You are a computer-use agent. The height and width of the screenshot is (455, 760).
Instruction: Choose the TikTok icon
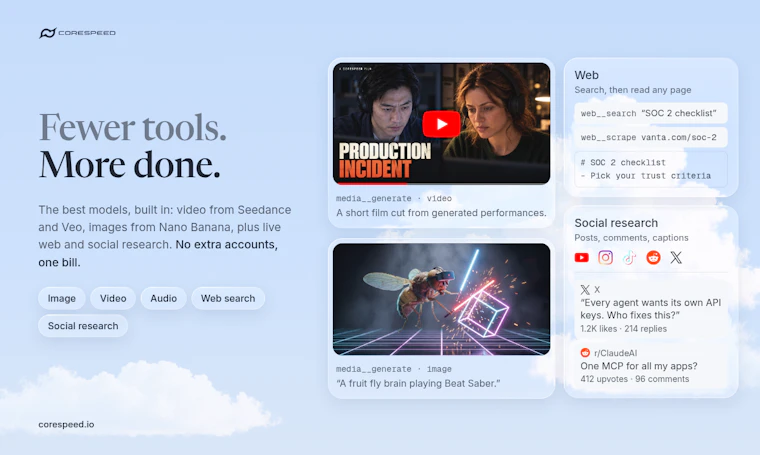[629, 257]
